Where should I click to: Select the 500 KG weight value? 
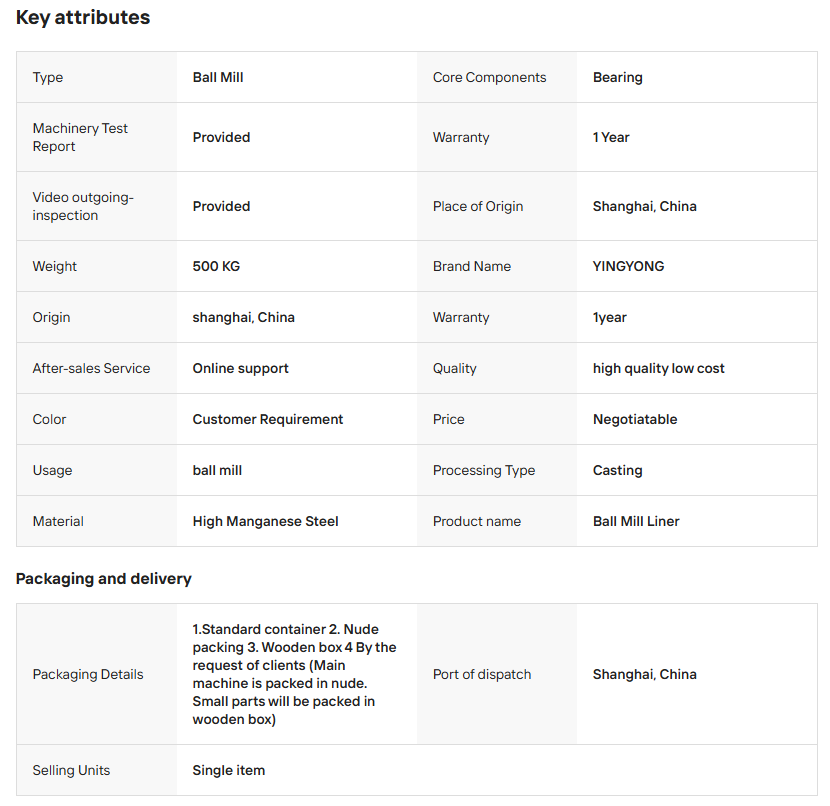216,266
